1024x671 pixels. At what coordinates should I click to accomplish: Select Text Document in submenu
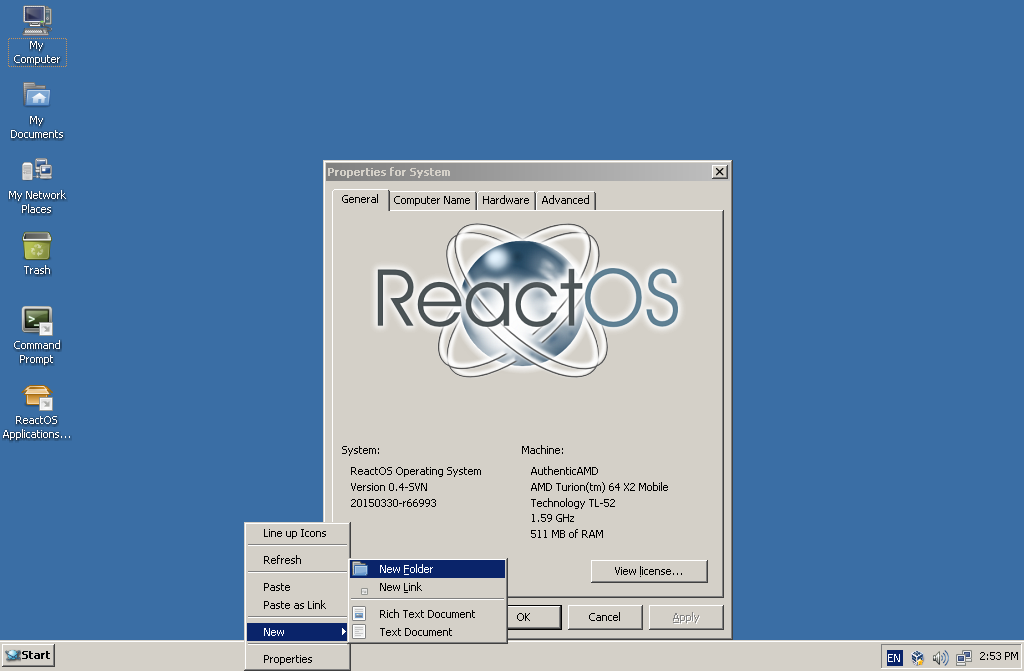click(x=428, y=632)
